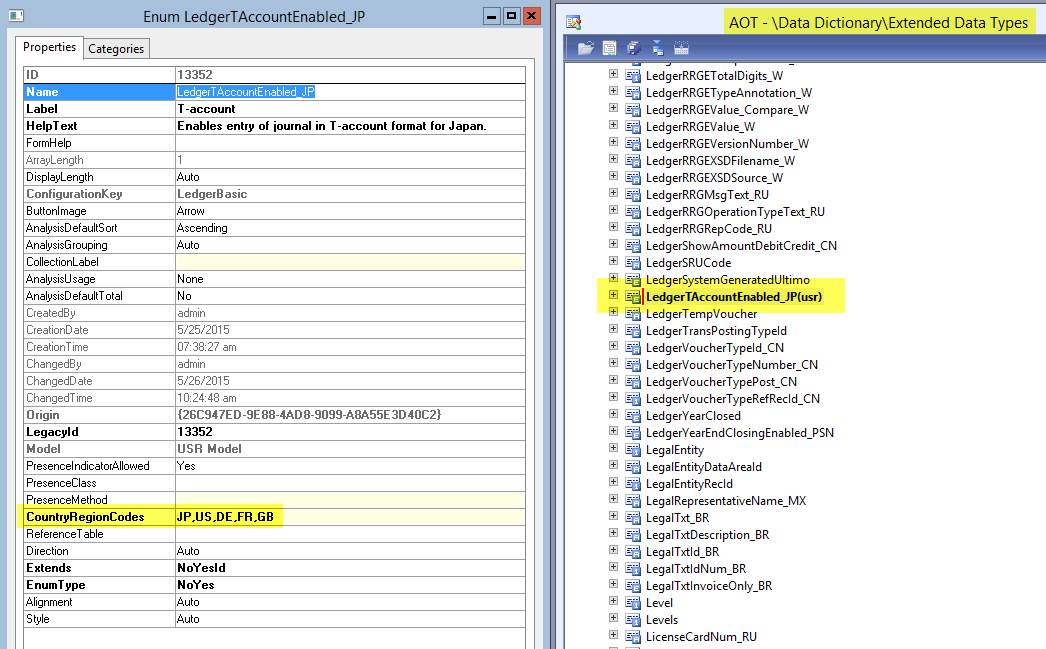Click the Name property value field
This screenshot has height=649, width=1046.
click(350, 92)
